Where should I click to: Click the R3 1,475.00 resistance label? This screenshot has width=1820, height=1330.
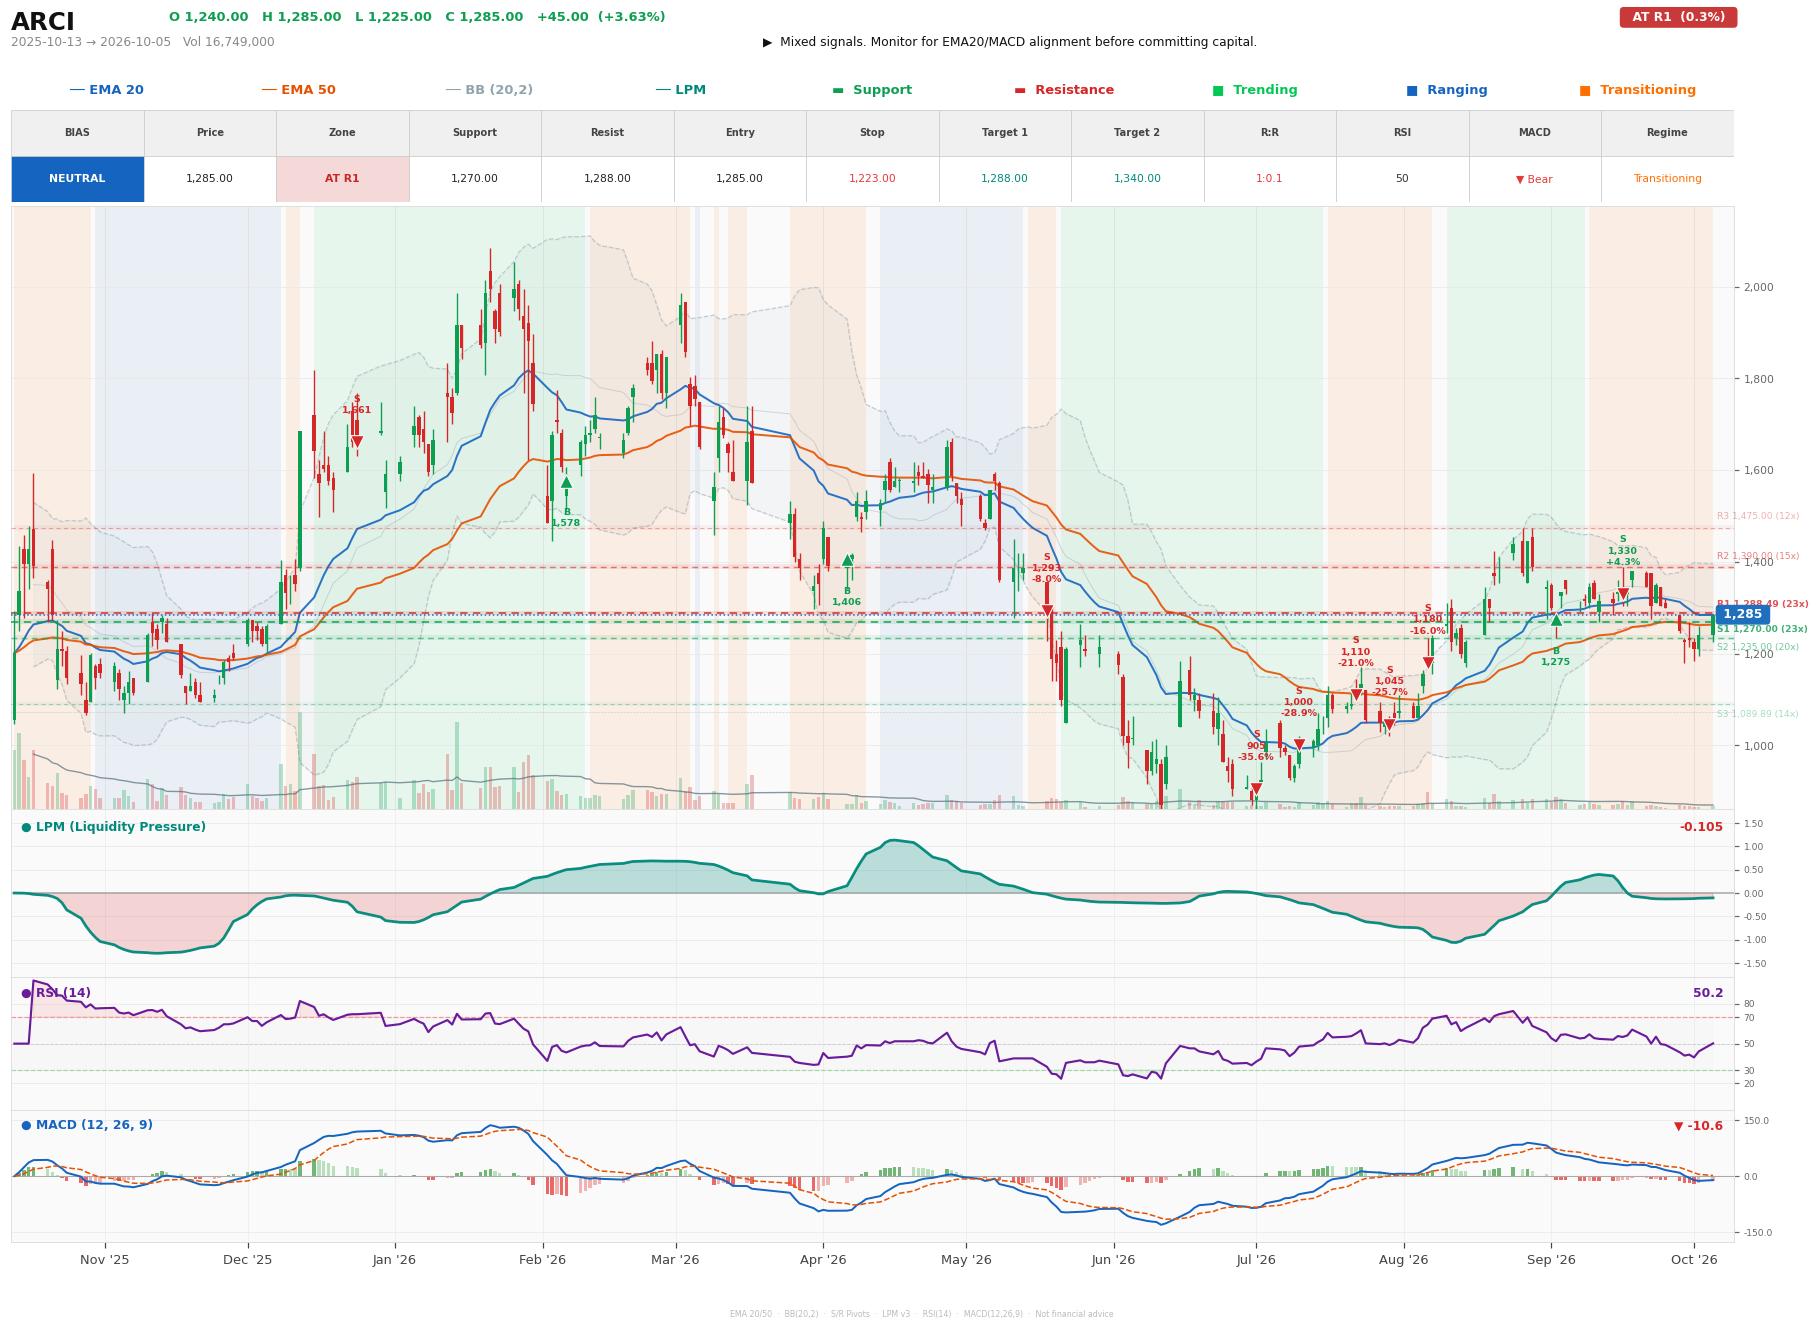click(1757, 516)
